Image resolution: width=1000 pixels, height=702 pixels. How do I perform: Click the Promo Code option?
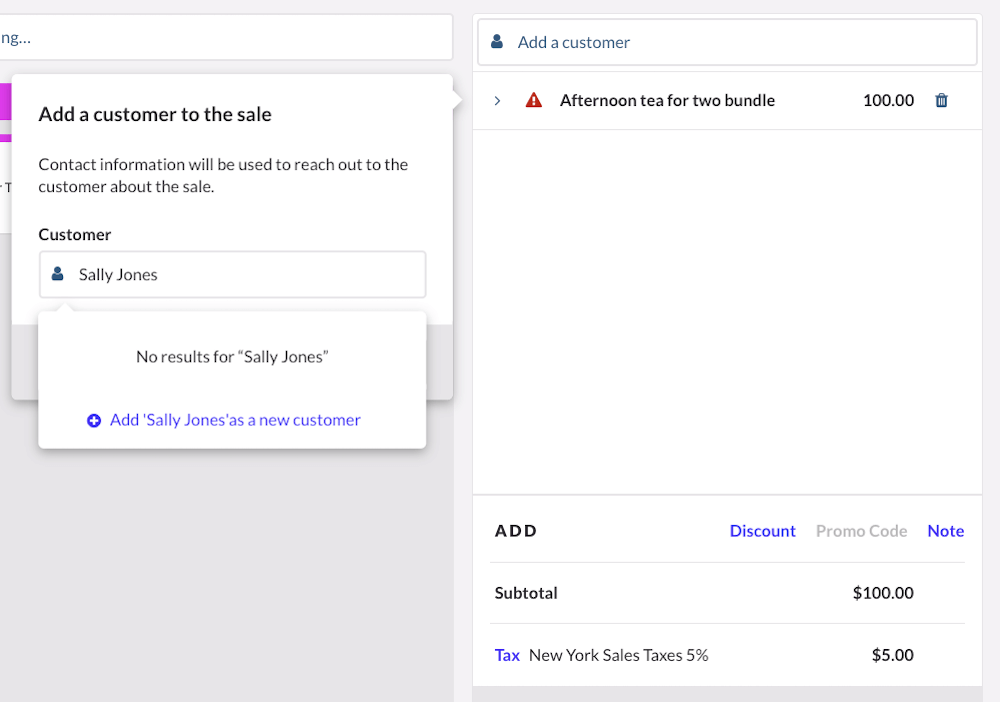[x=861, y=531]
